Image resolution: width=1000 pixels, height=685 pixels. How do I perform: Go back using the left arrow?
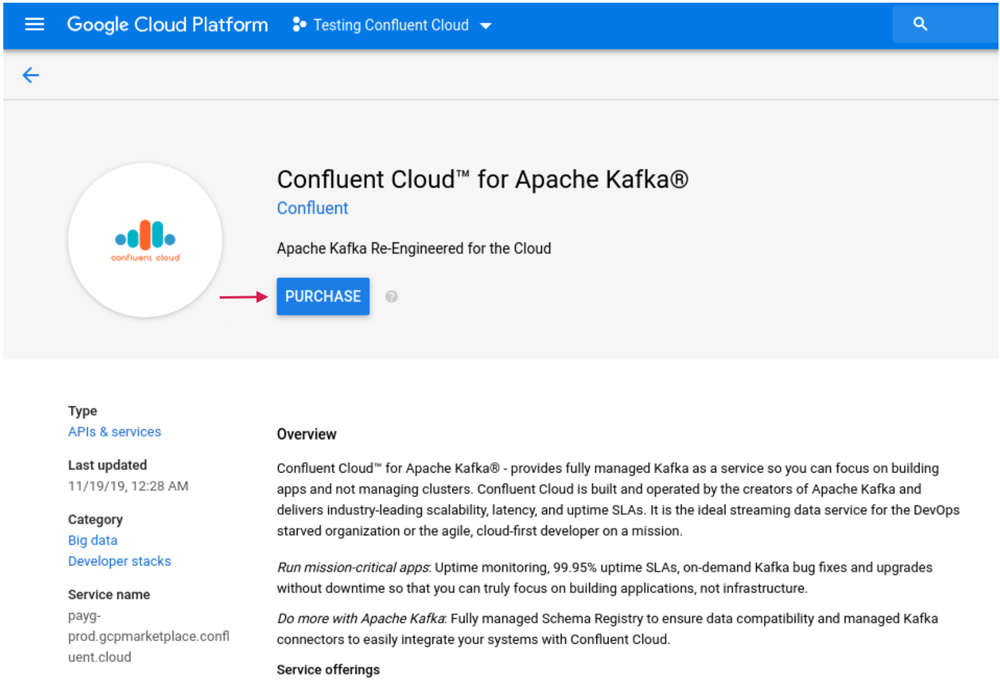tap(31, 75)
